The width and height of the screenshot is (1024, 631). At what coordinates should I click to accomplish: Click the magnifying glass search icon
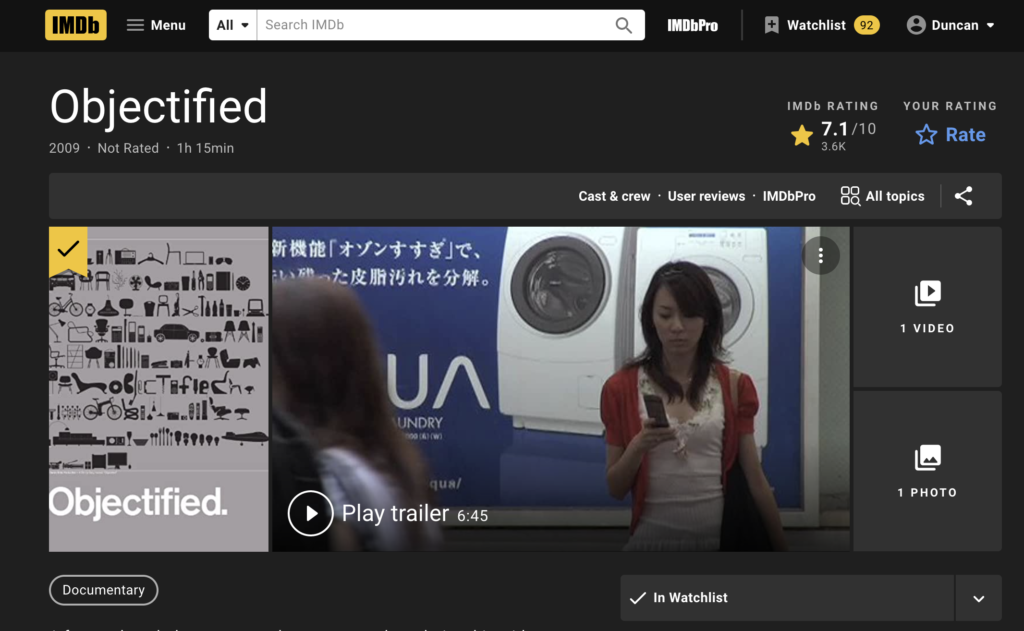click(624, 25)
